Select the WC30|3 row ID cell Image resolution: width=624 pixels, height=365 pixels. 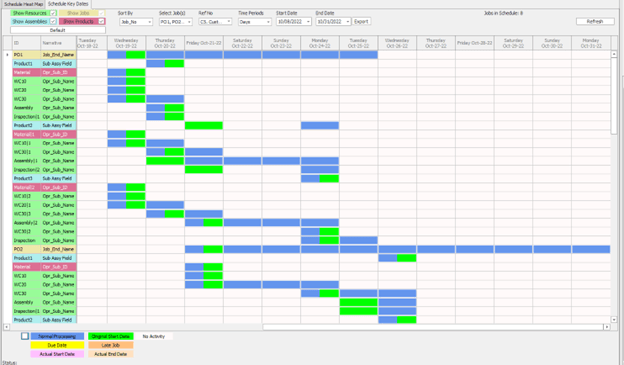pyautogui.click(x=26, y=214)
